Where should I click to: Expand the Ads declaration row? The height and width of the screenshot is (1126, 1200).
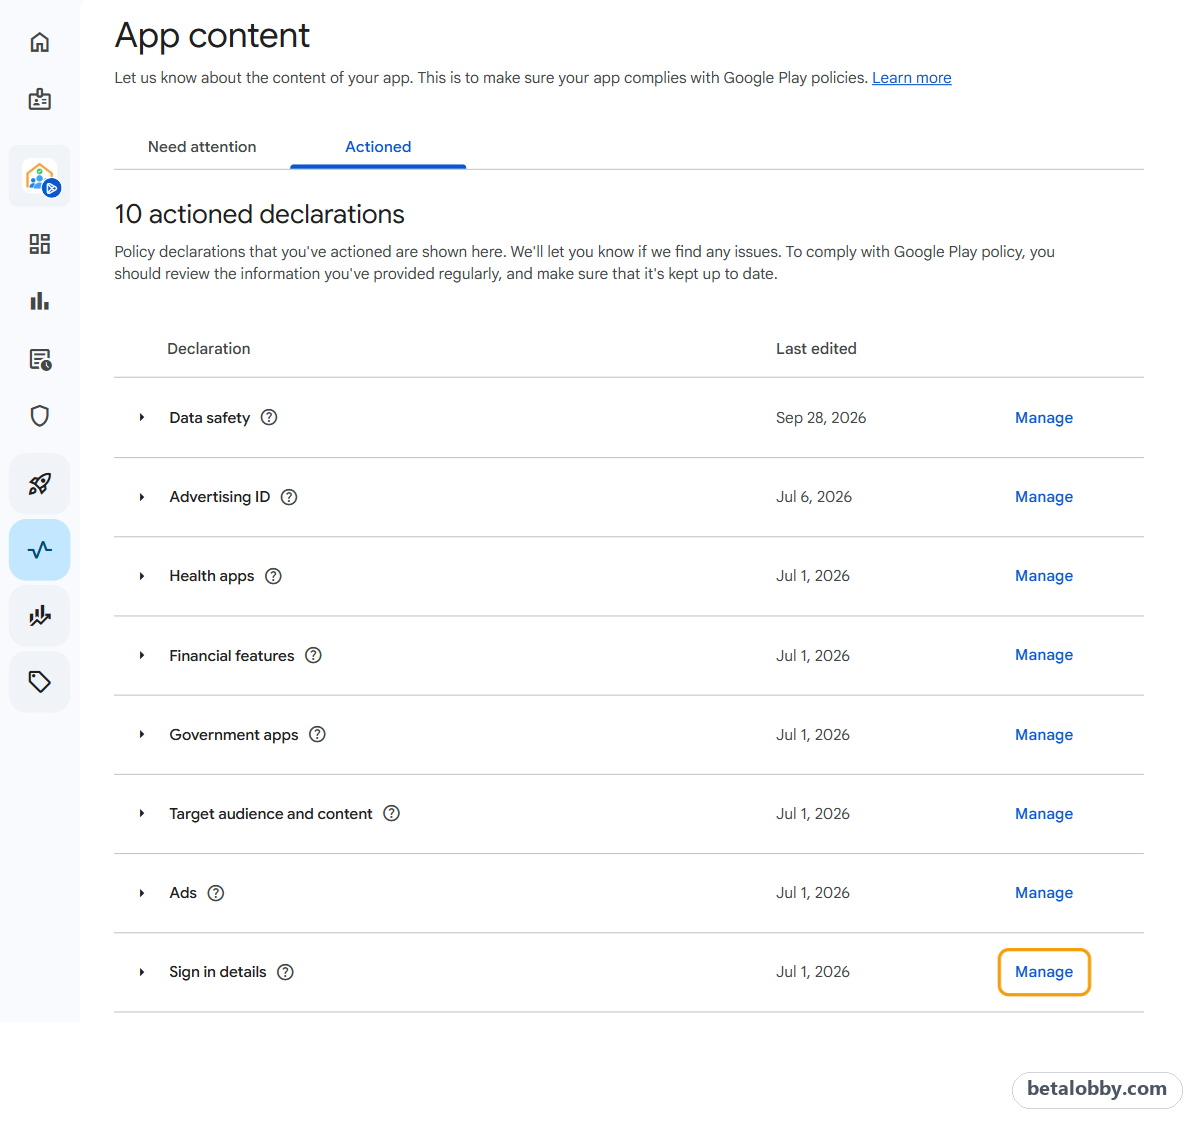tap(142, 893)
